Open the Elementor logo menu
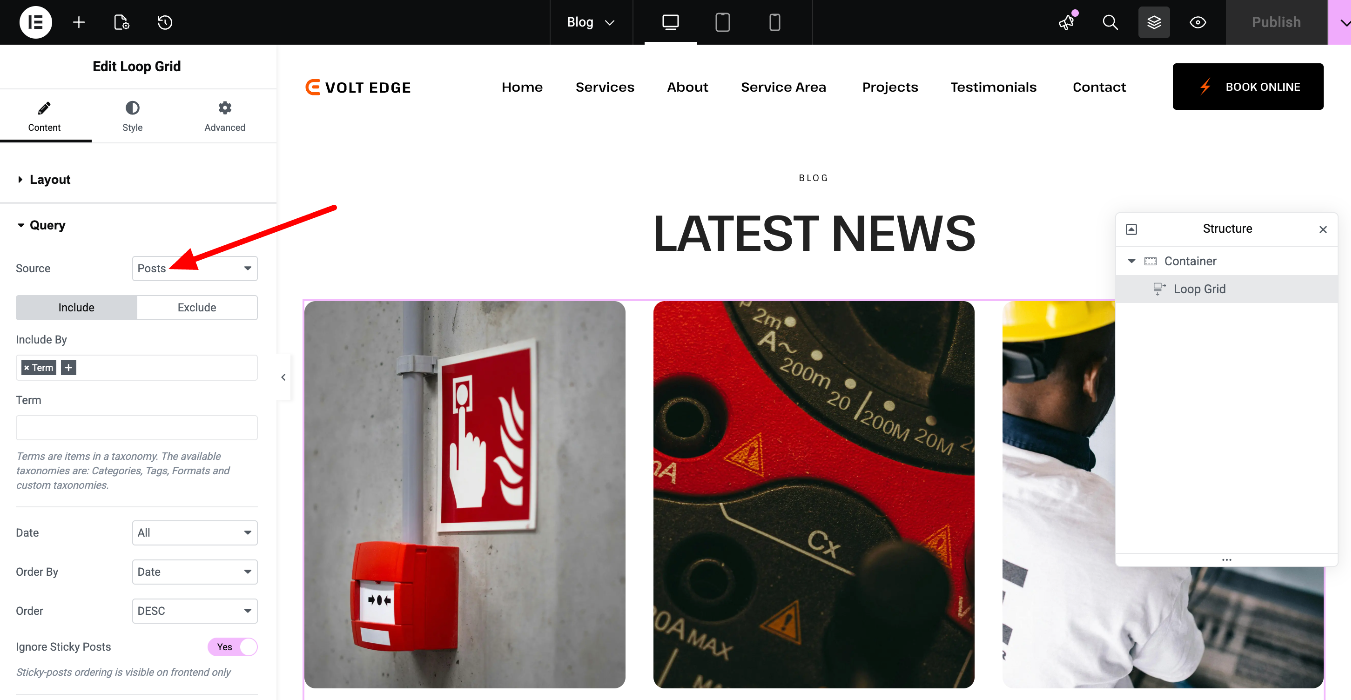 pos(35,22)
